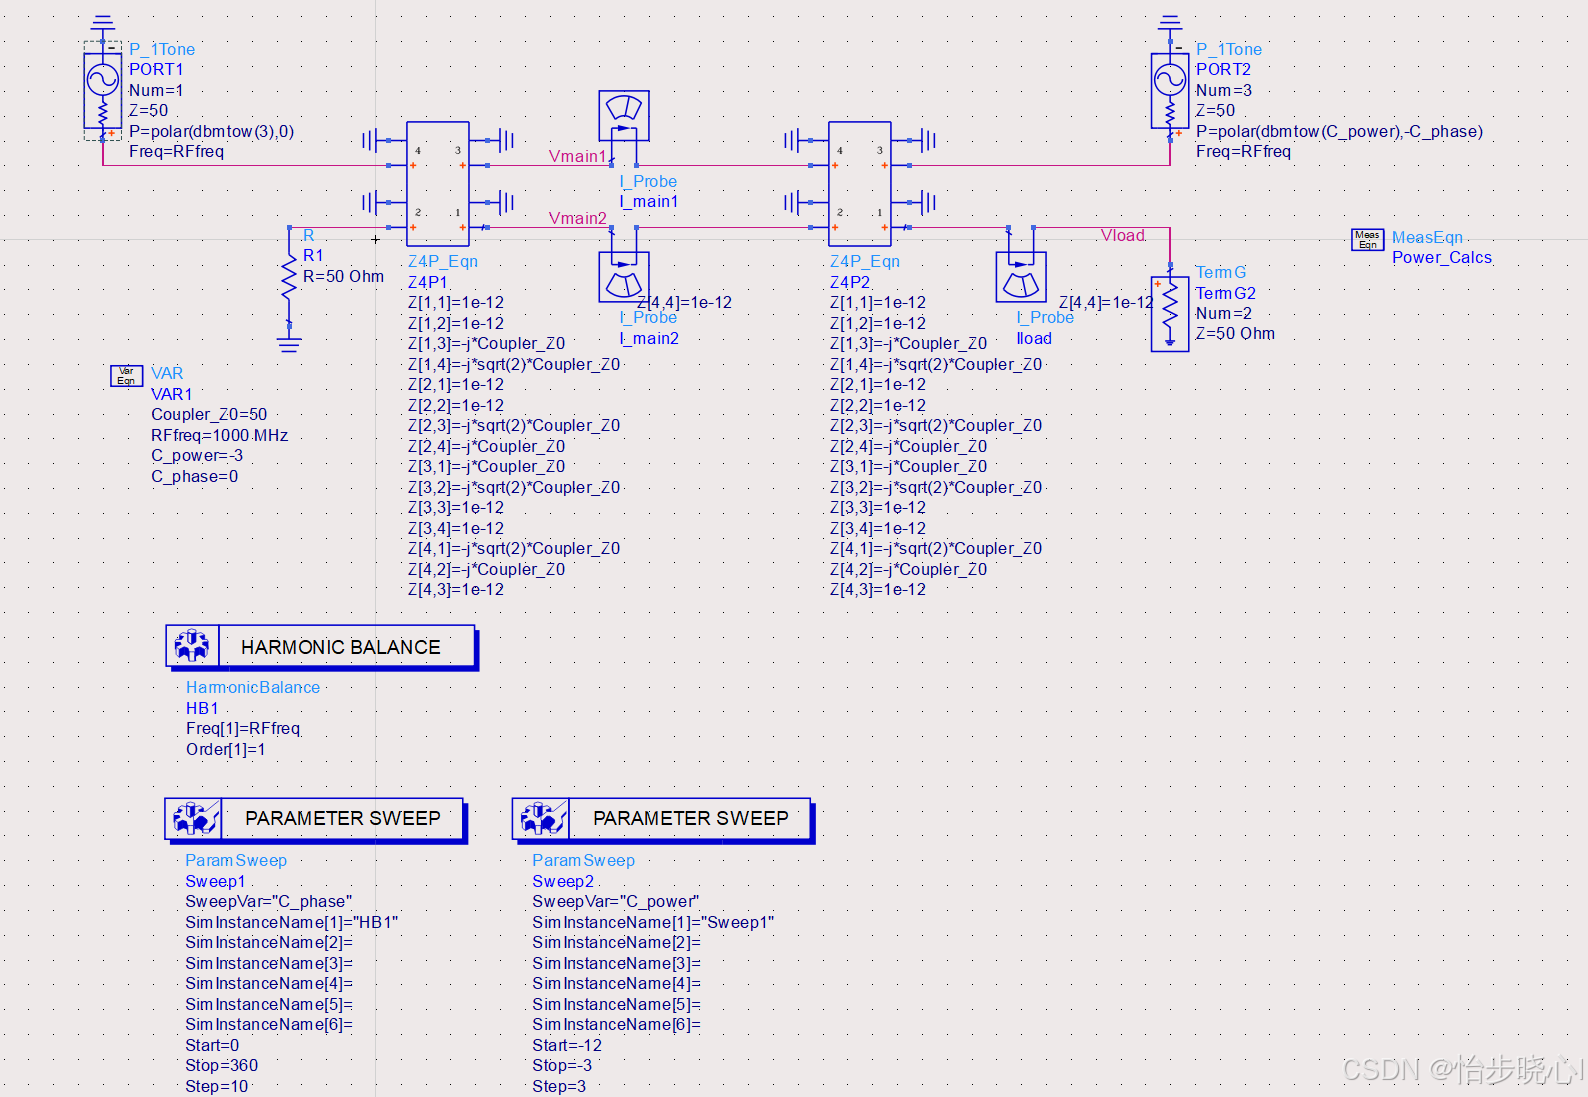Click the Z4P2 instance name

point(850,283)
